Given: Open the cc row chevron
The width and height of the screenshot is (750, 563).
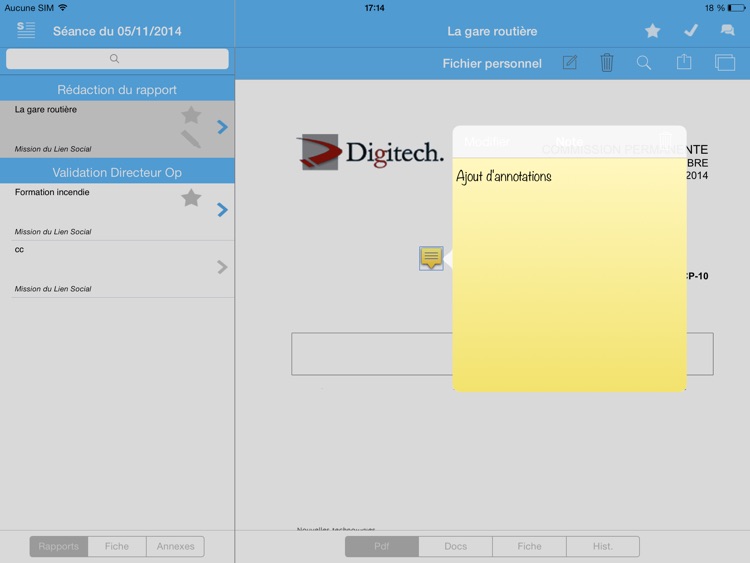Looking at the screenshot, I should [222, 267].
